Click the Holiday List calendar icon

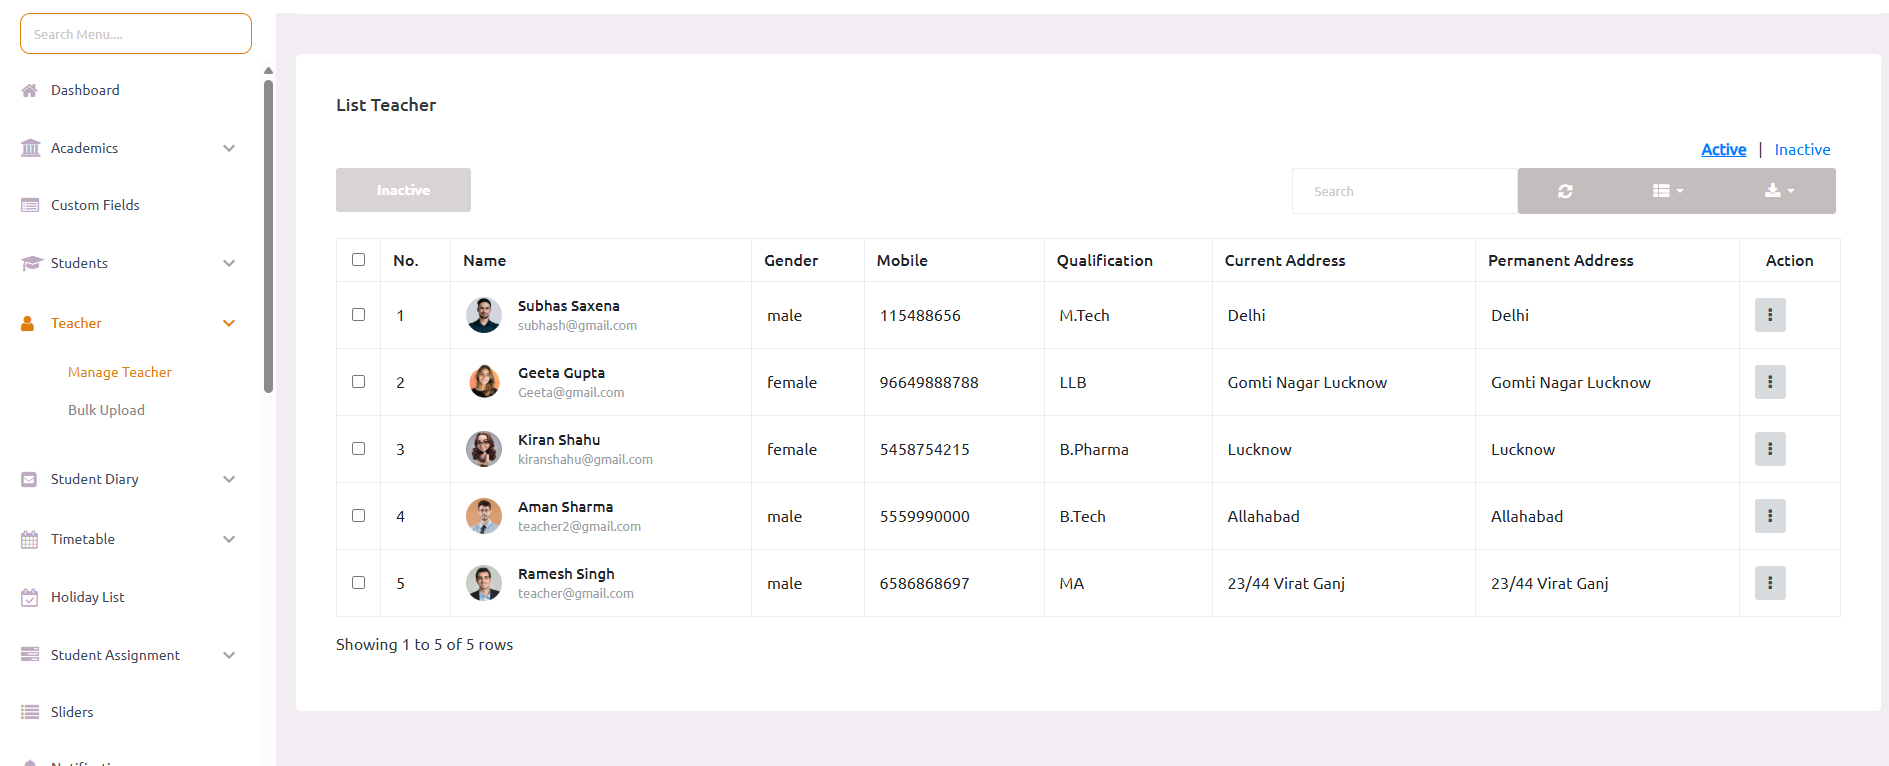point(30,597)
